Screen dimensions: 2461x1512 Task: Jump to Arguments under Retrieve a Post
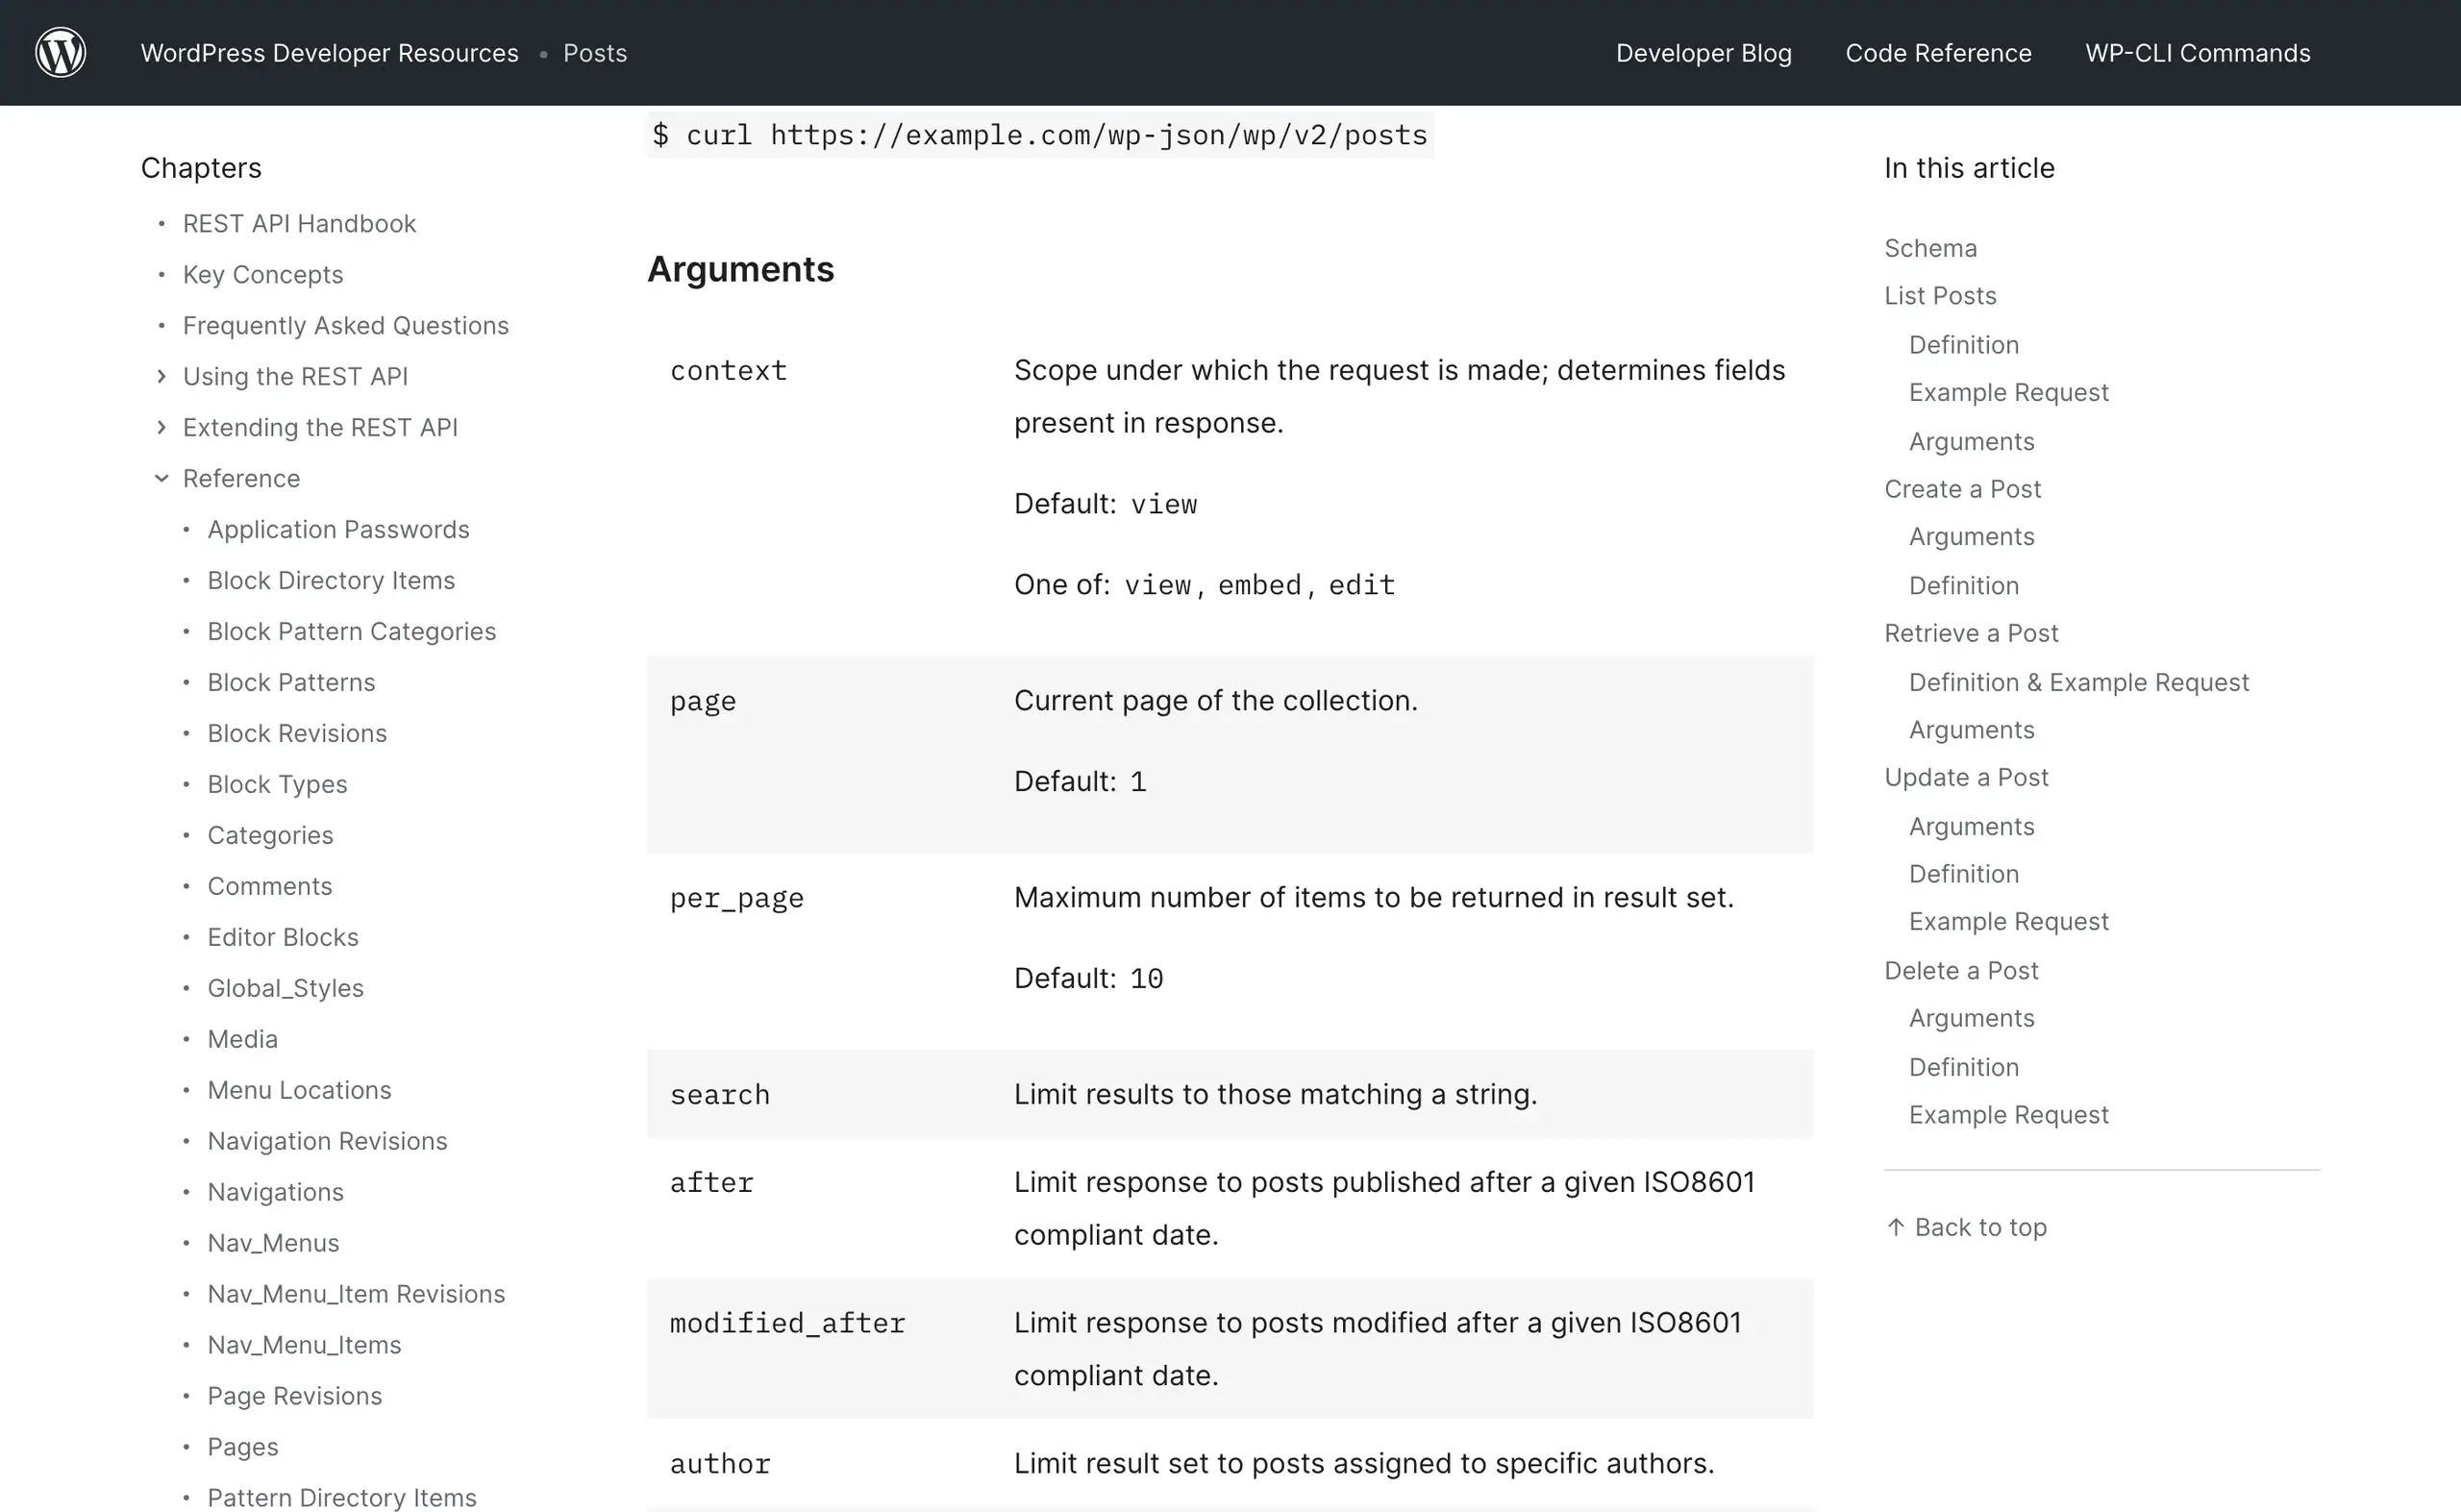(1971, 730)
